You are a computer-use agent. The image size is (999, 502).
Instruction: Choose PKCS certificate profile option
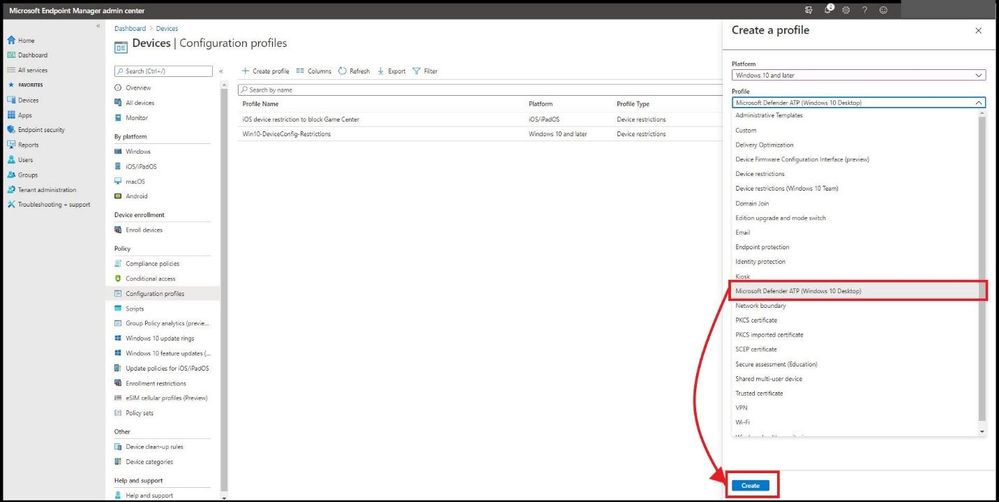tap(756, 320)
